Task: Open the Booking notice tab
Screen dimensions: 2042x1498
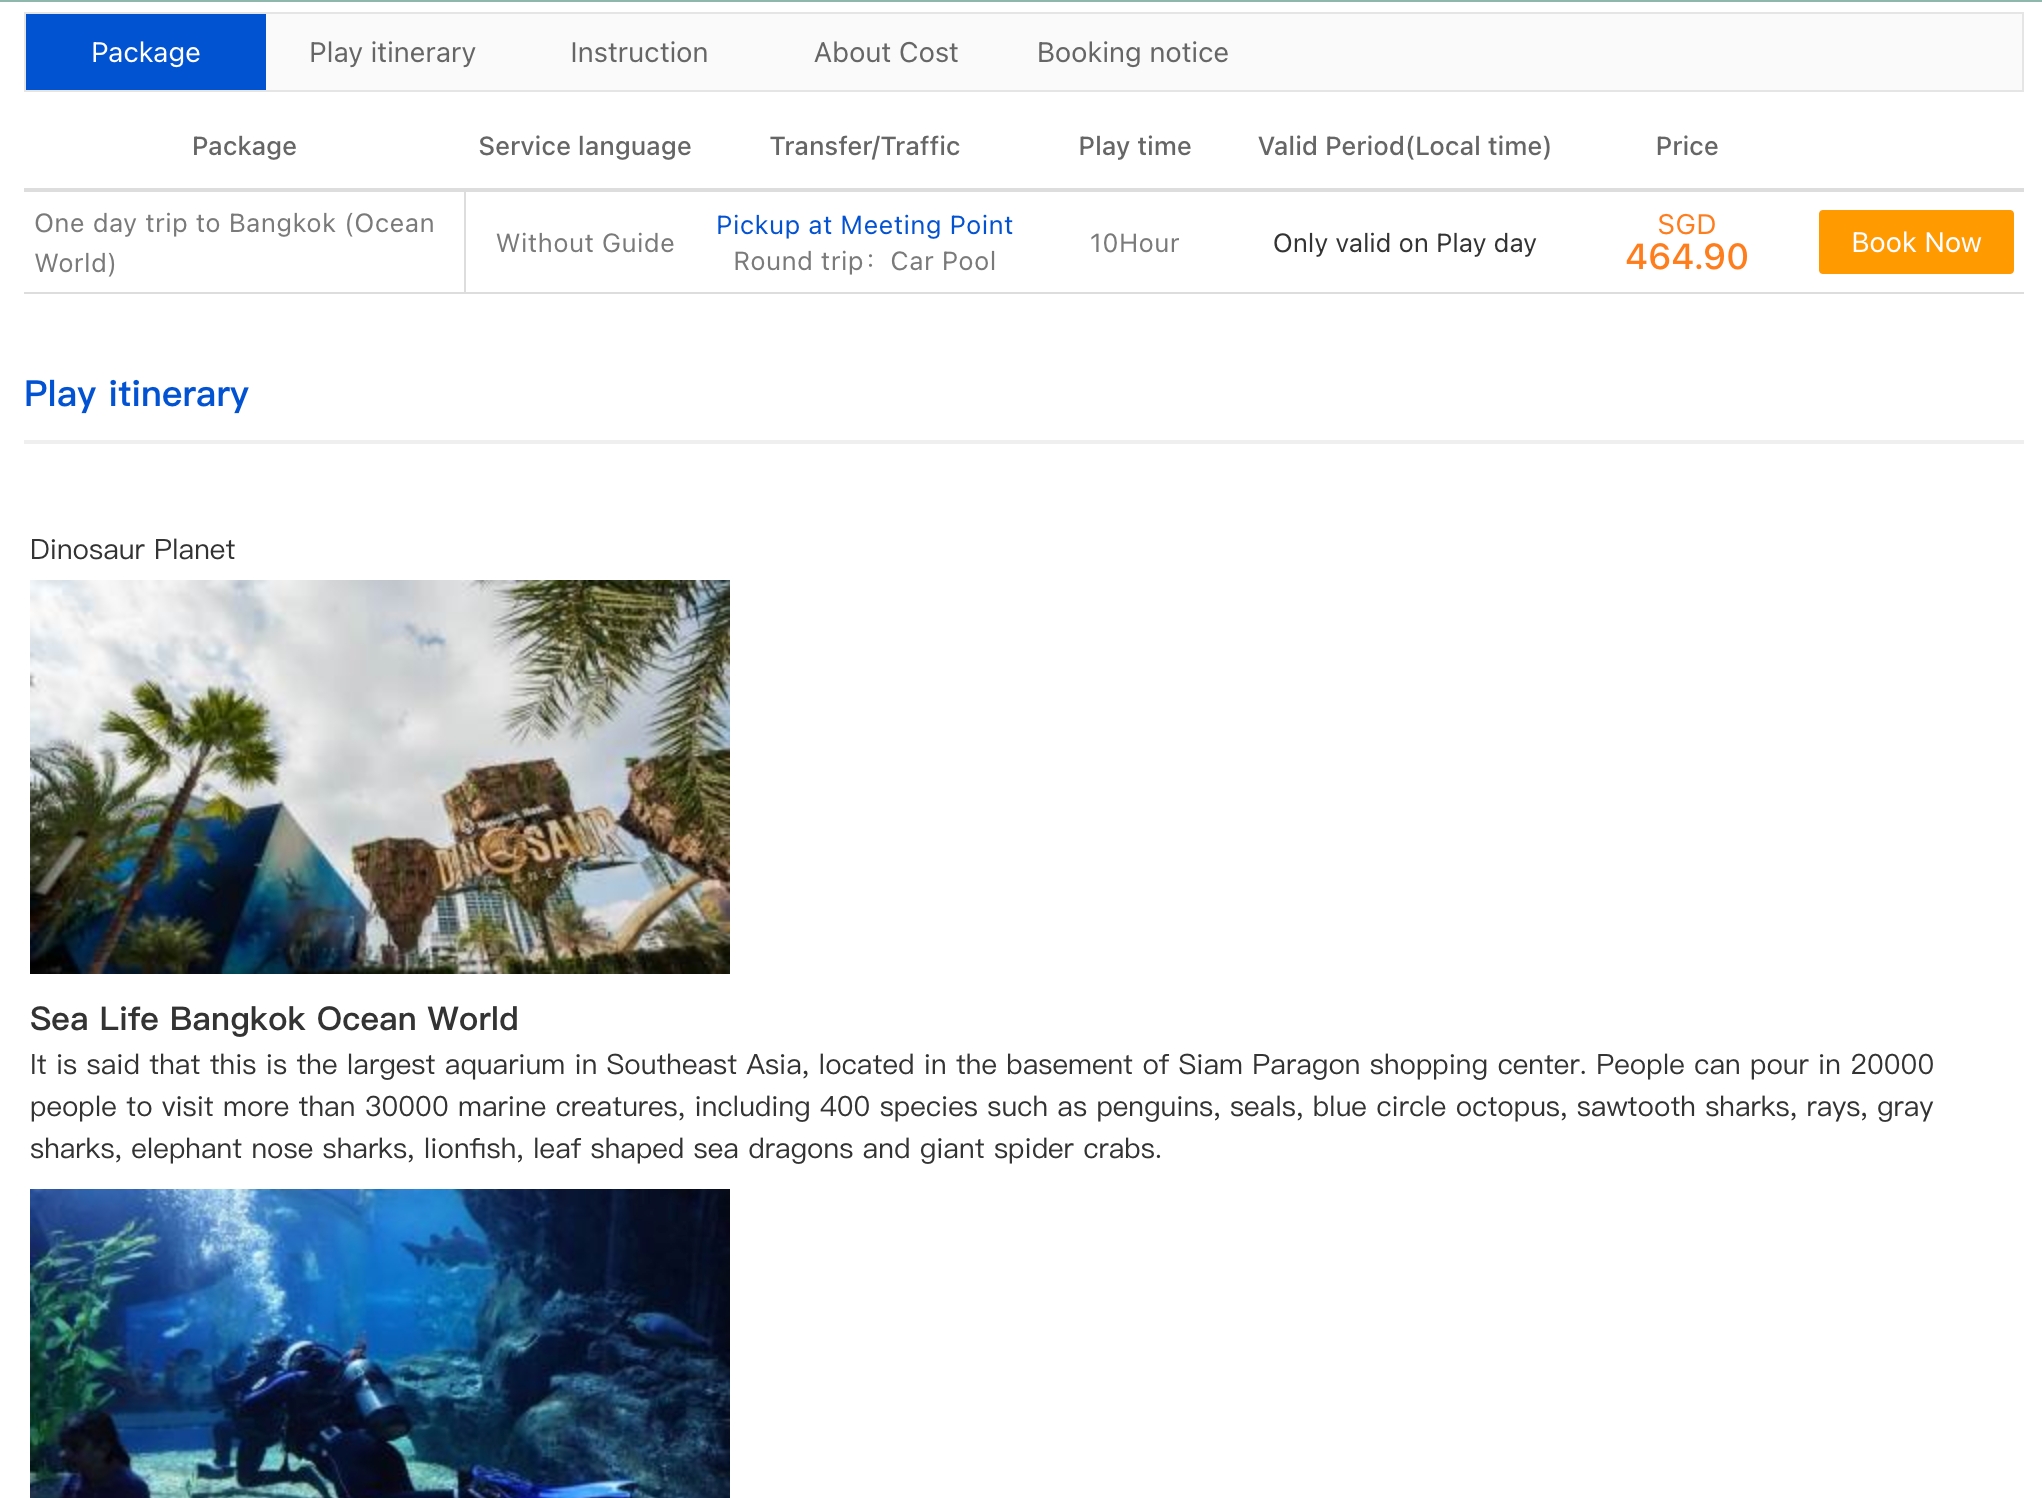Action: [x=1132, y=52]
